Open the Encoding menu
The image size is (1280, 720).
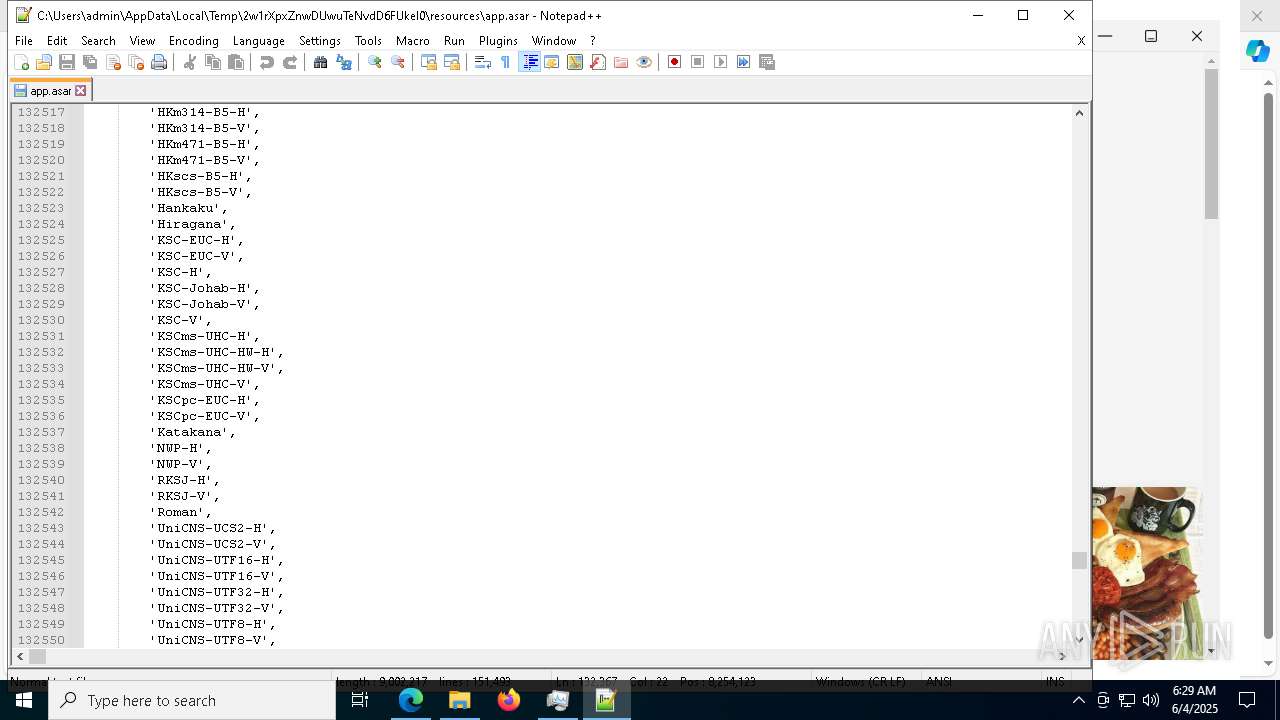[193, 41]
